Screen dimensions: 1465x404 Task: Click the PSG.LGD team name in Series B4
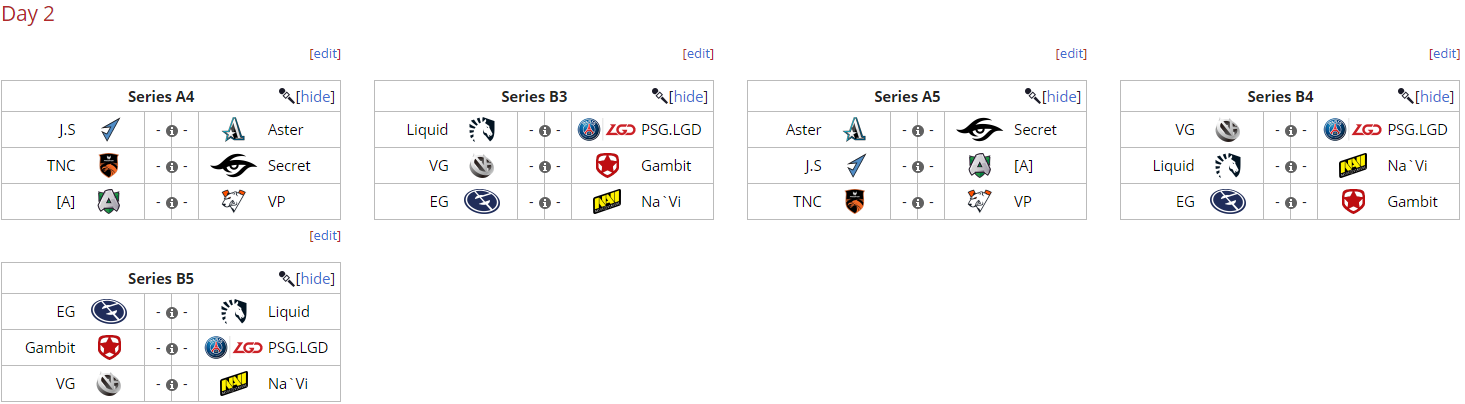pyautogui.click(x=1417, y=130)
